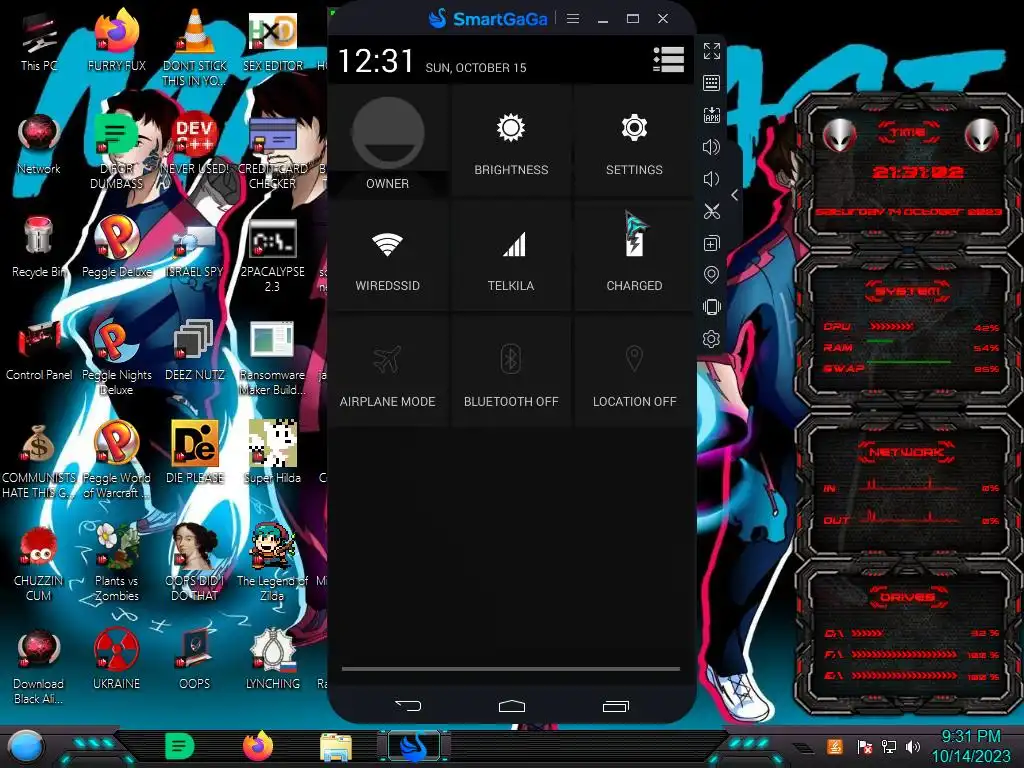Image resolution: width=1024 pixels, height=768 pixels.
Task: Open network icon in system tray
Action: [x=889, y=746]
